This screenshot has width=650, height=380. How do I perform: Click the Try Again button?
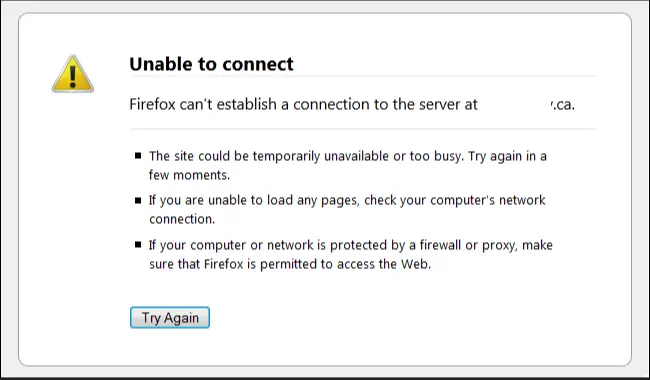click(170, 317)
